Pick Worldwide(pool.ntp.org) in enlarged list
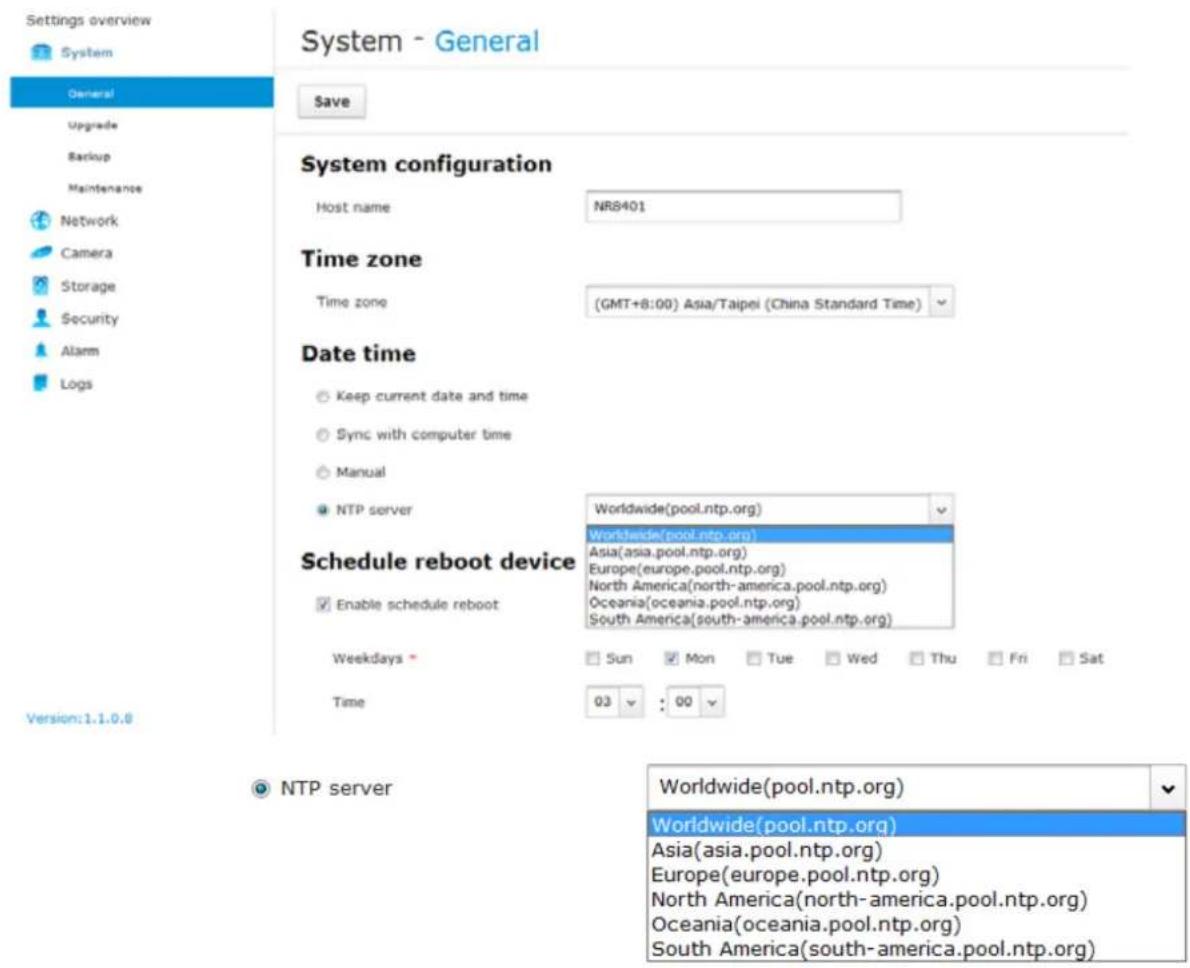1190x968 pixels. click(916, 825)
